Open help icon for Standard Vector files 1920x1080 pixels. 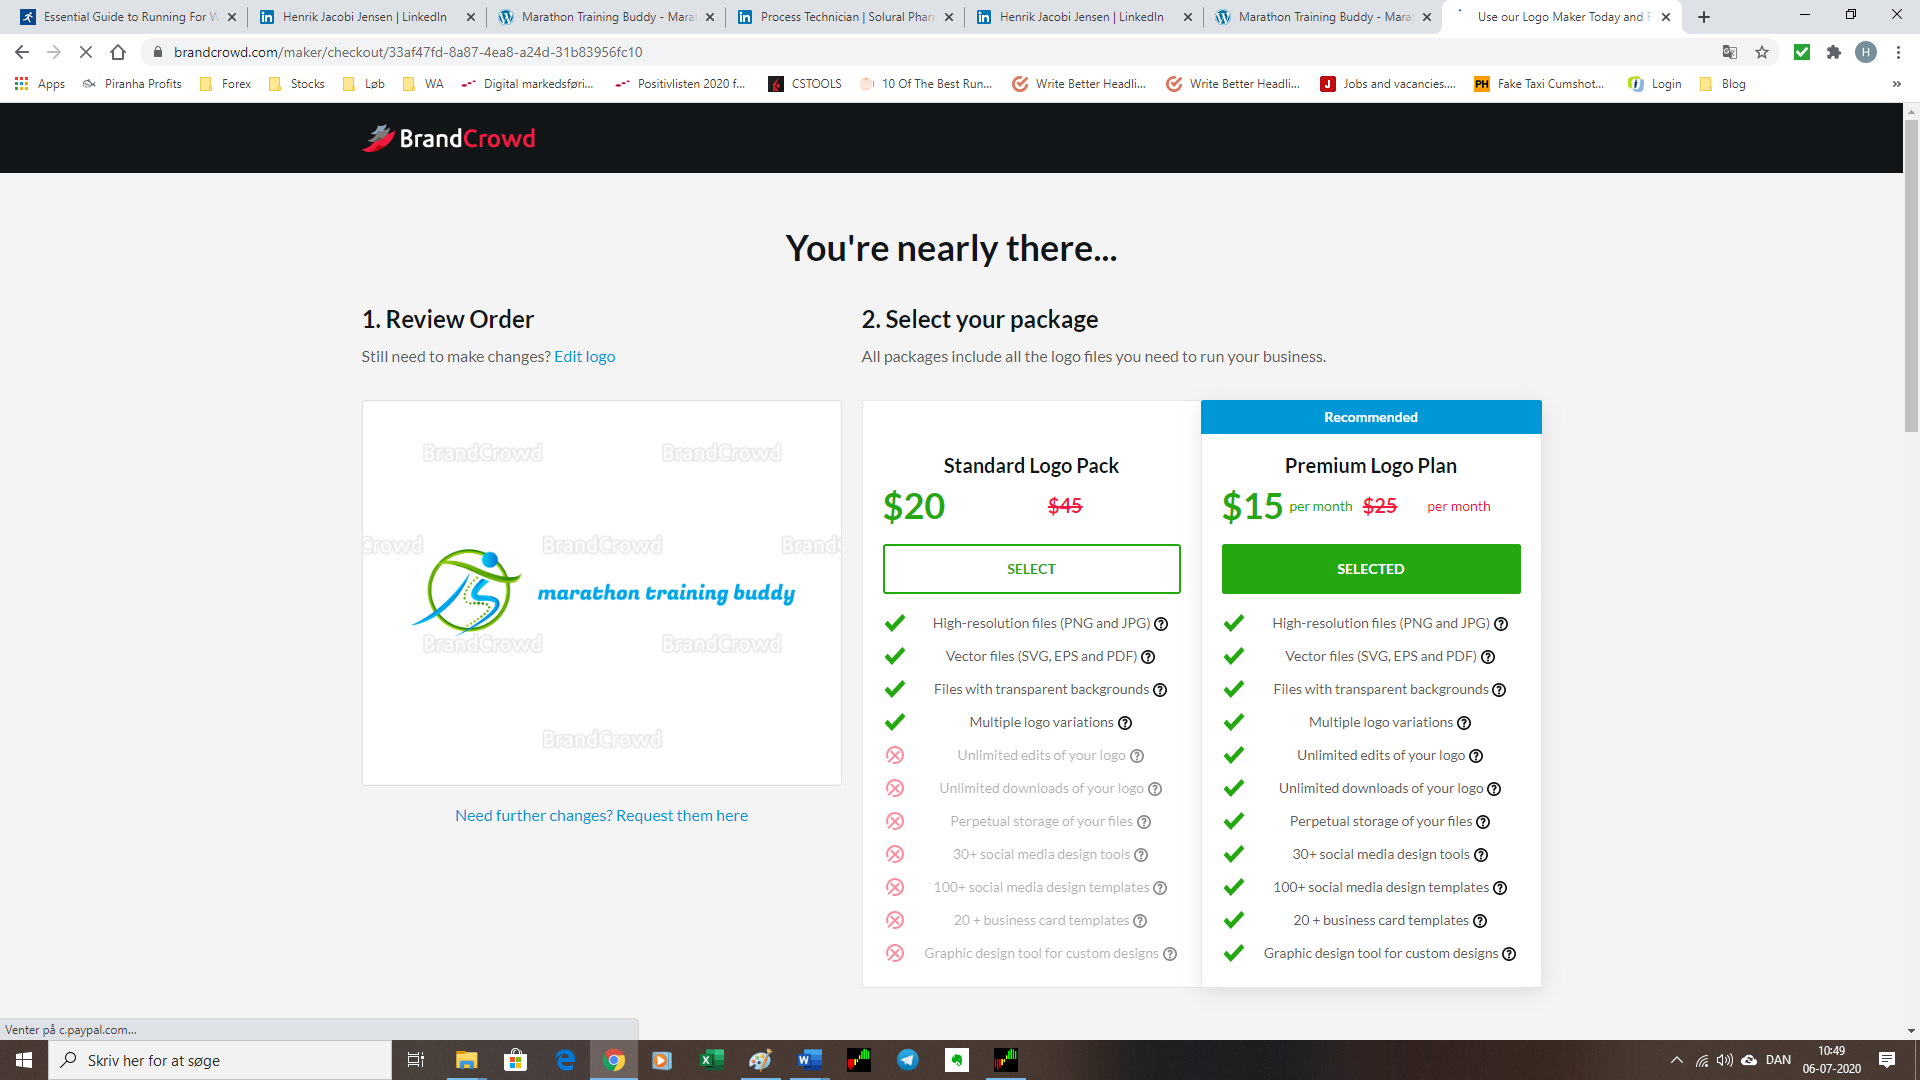click(x=1148, y=657)
